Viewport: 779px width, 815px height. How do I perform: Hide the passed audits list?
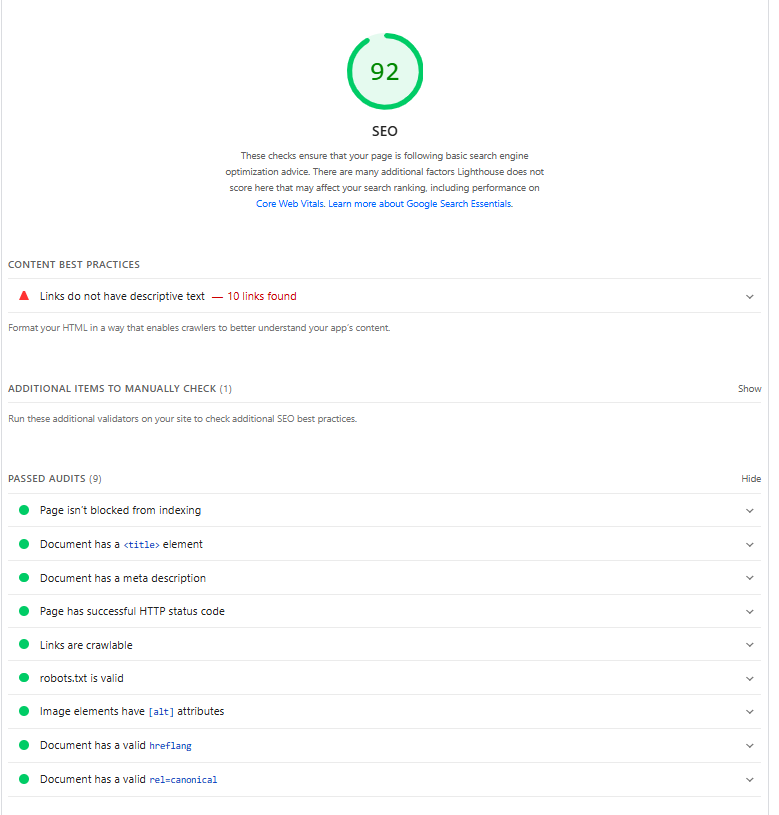(x=751, y=479)
